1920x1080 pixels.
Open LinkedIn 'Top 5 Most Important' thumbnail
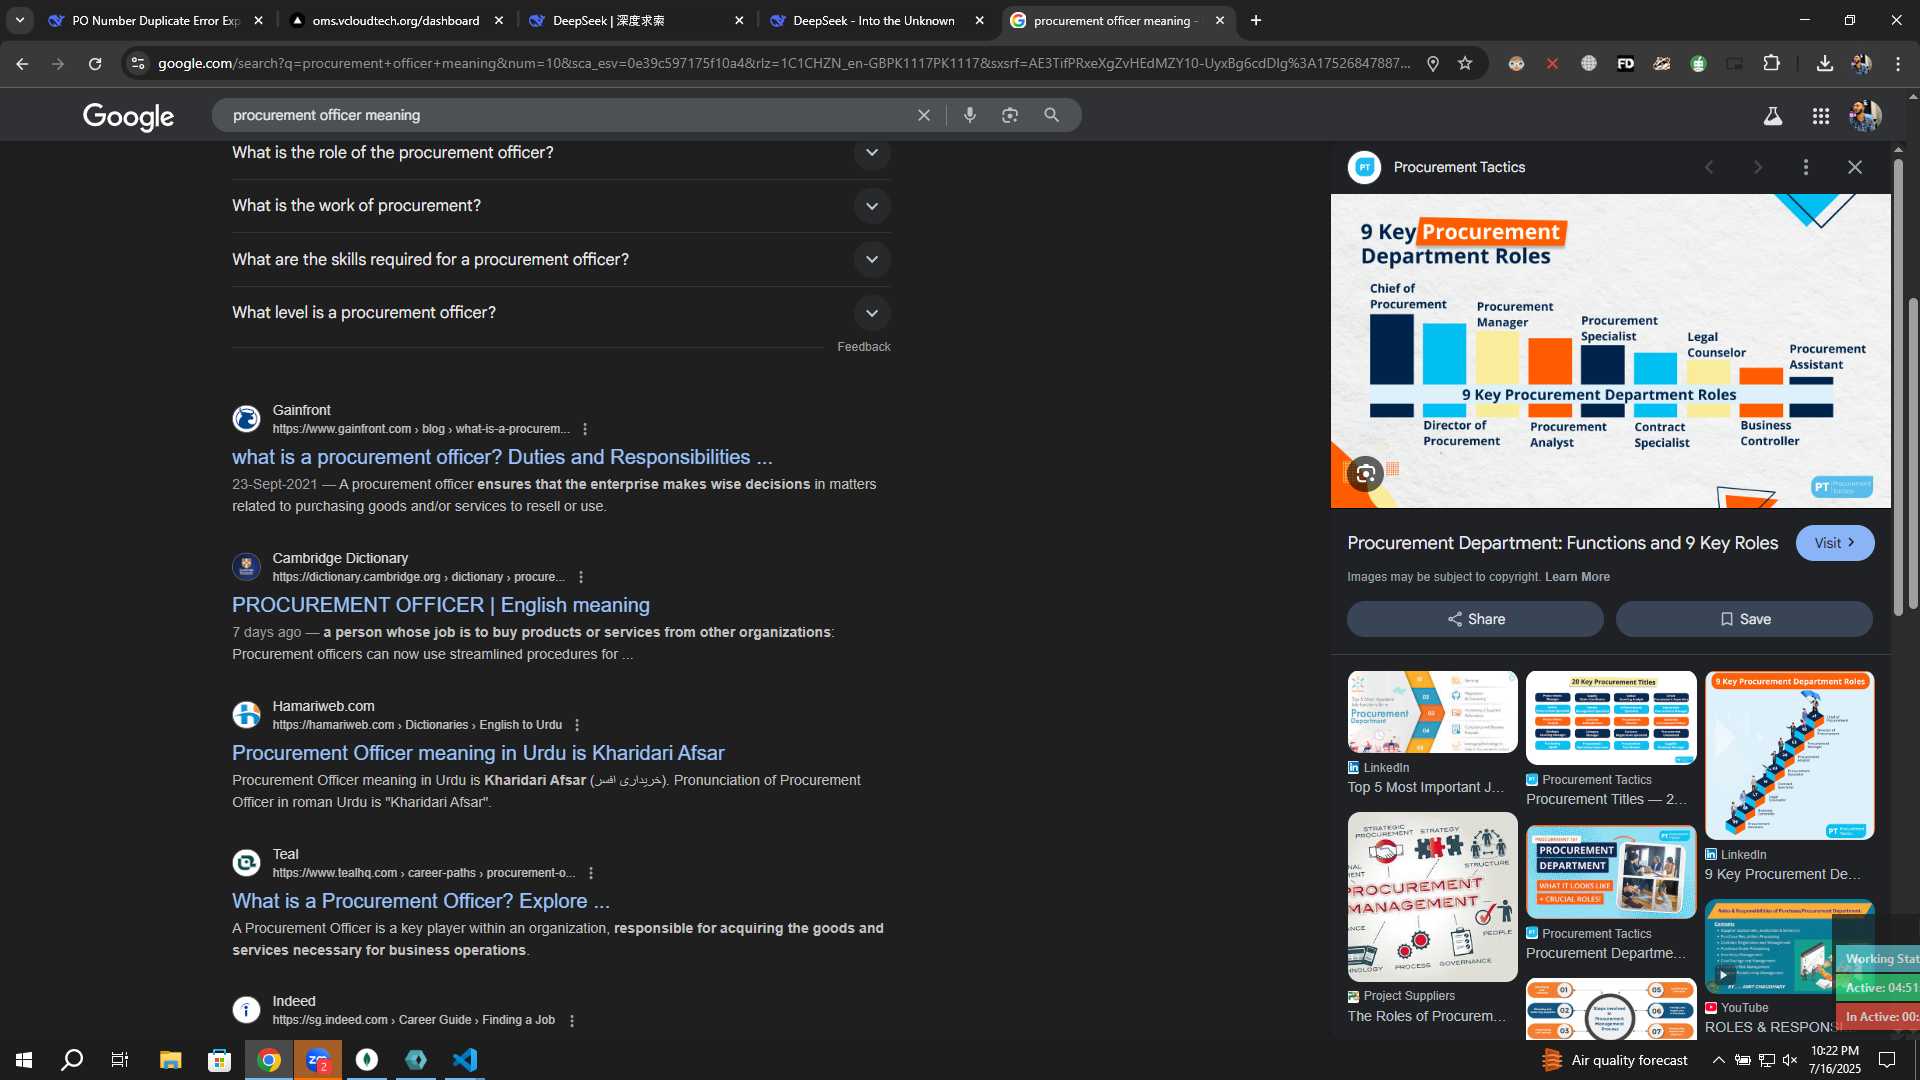1432,712
